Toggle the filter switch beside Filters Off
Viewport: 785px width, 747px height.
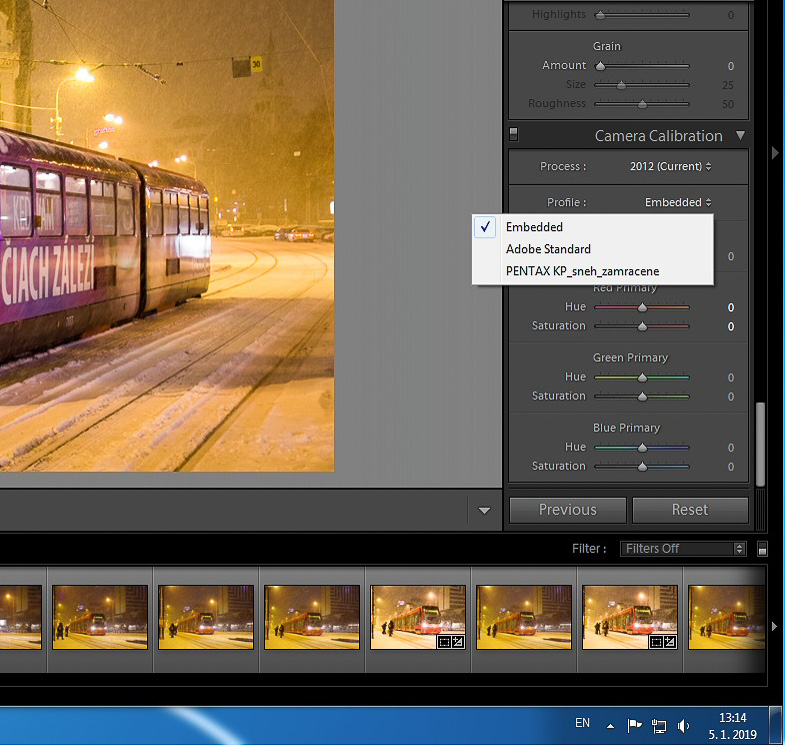click(x=762, y=549)
